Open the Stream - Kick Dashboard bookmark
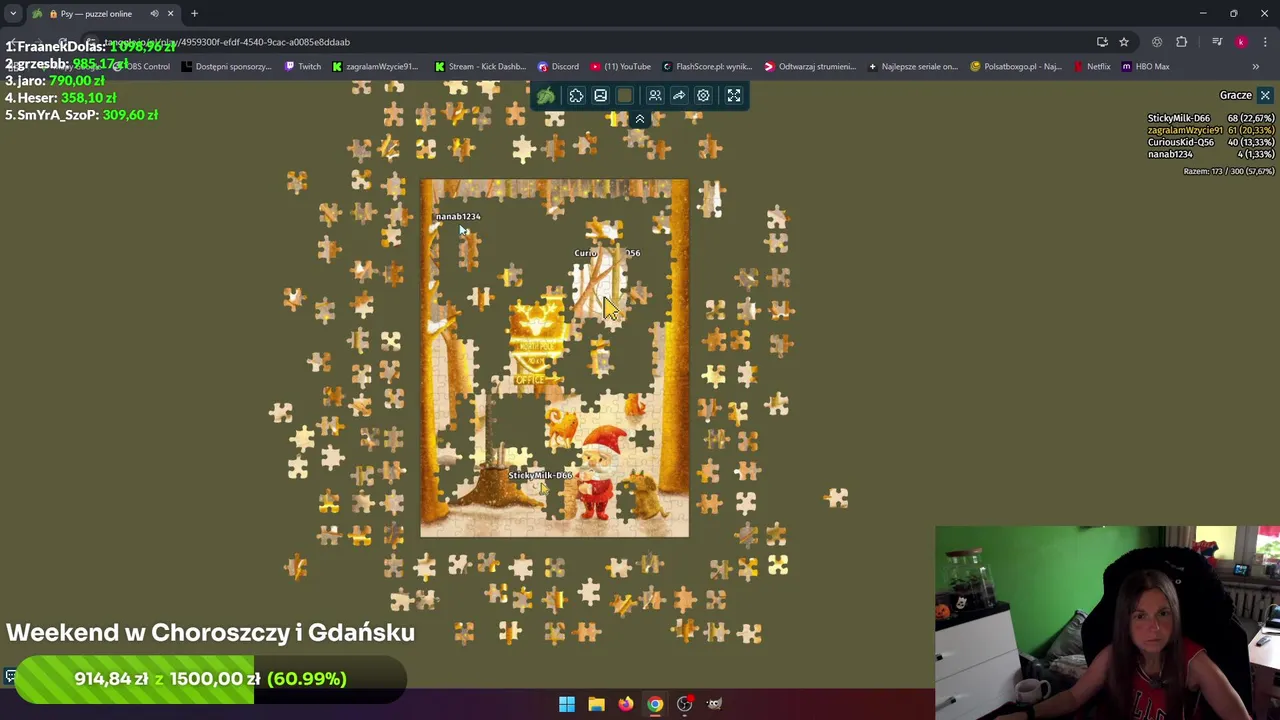Viewport: 1280px width, 720px height. tap(480, 66)
